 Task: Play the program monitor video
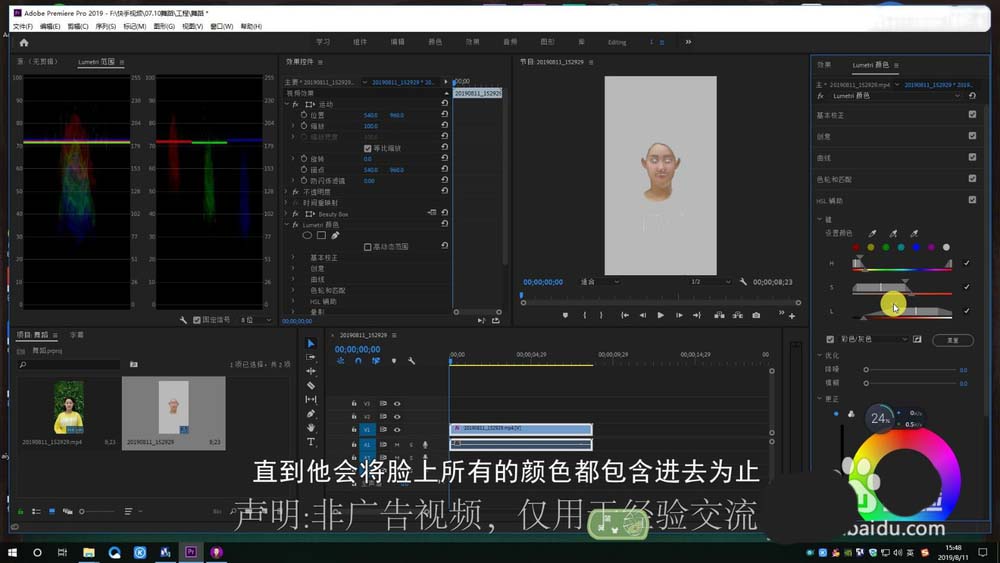tap(660, 315)
